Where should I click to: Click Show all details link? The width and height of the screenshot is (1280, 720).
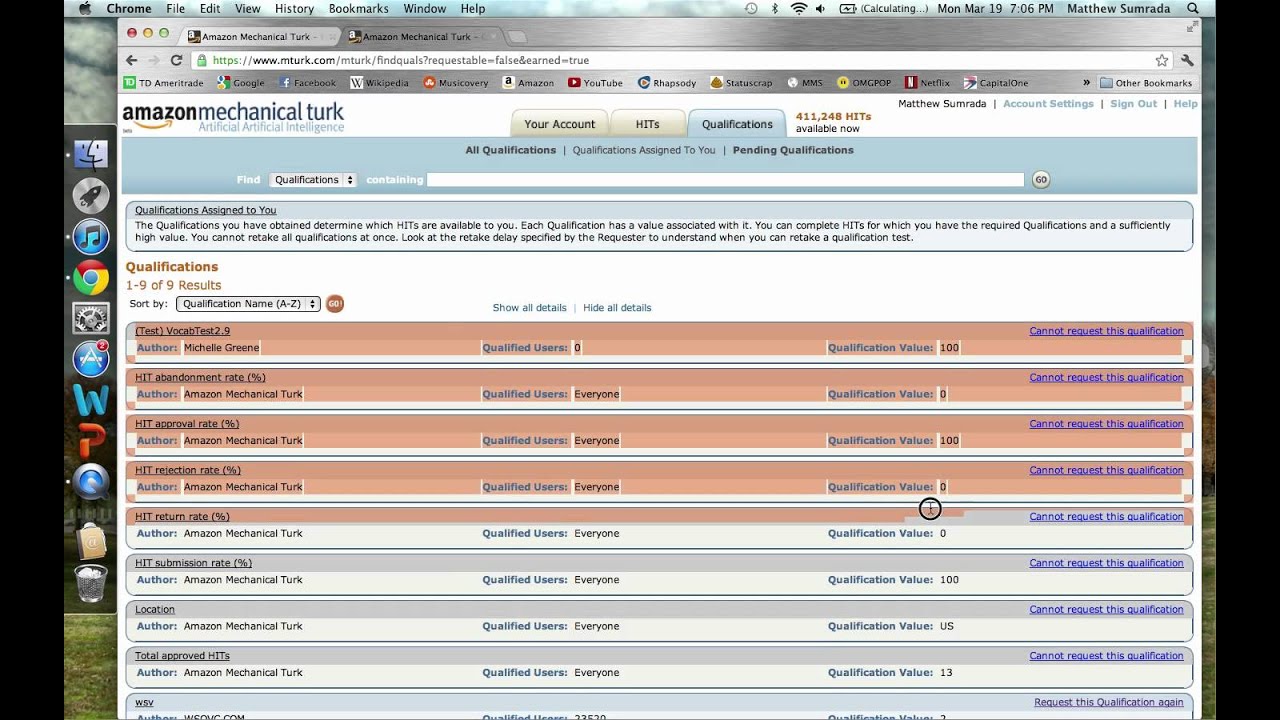pyautogui.click(x=529, y=308)
